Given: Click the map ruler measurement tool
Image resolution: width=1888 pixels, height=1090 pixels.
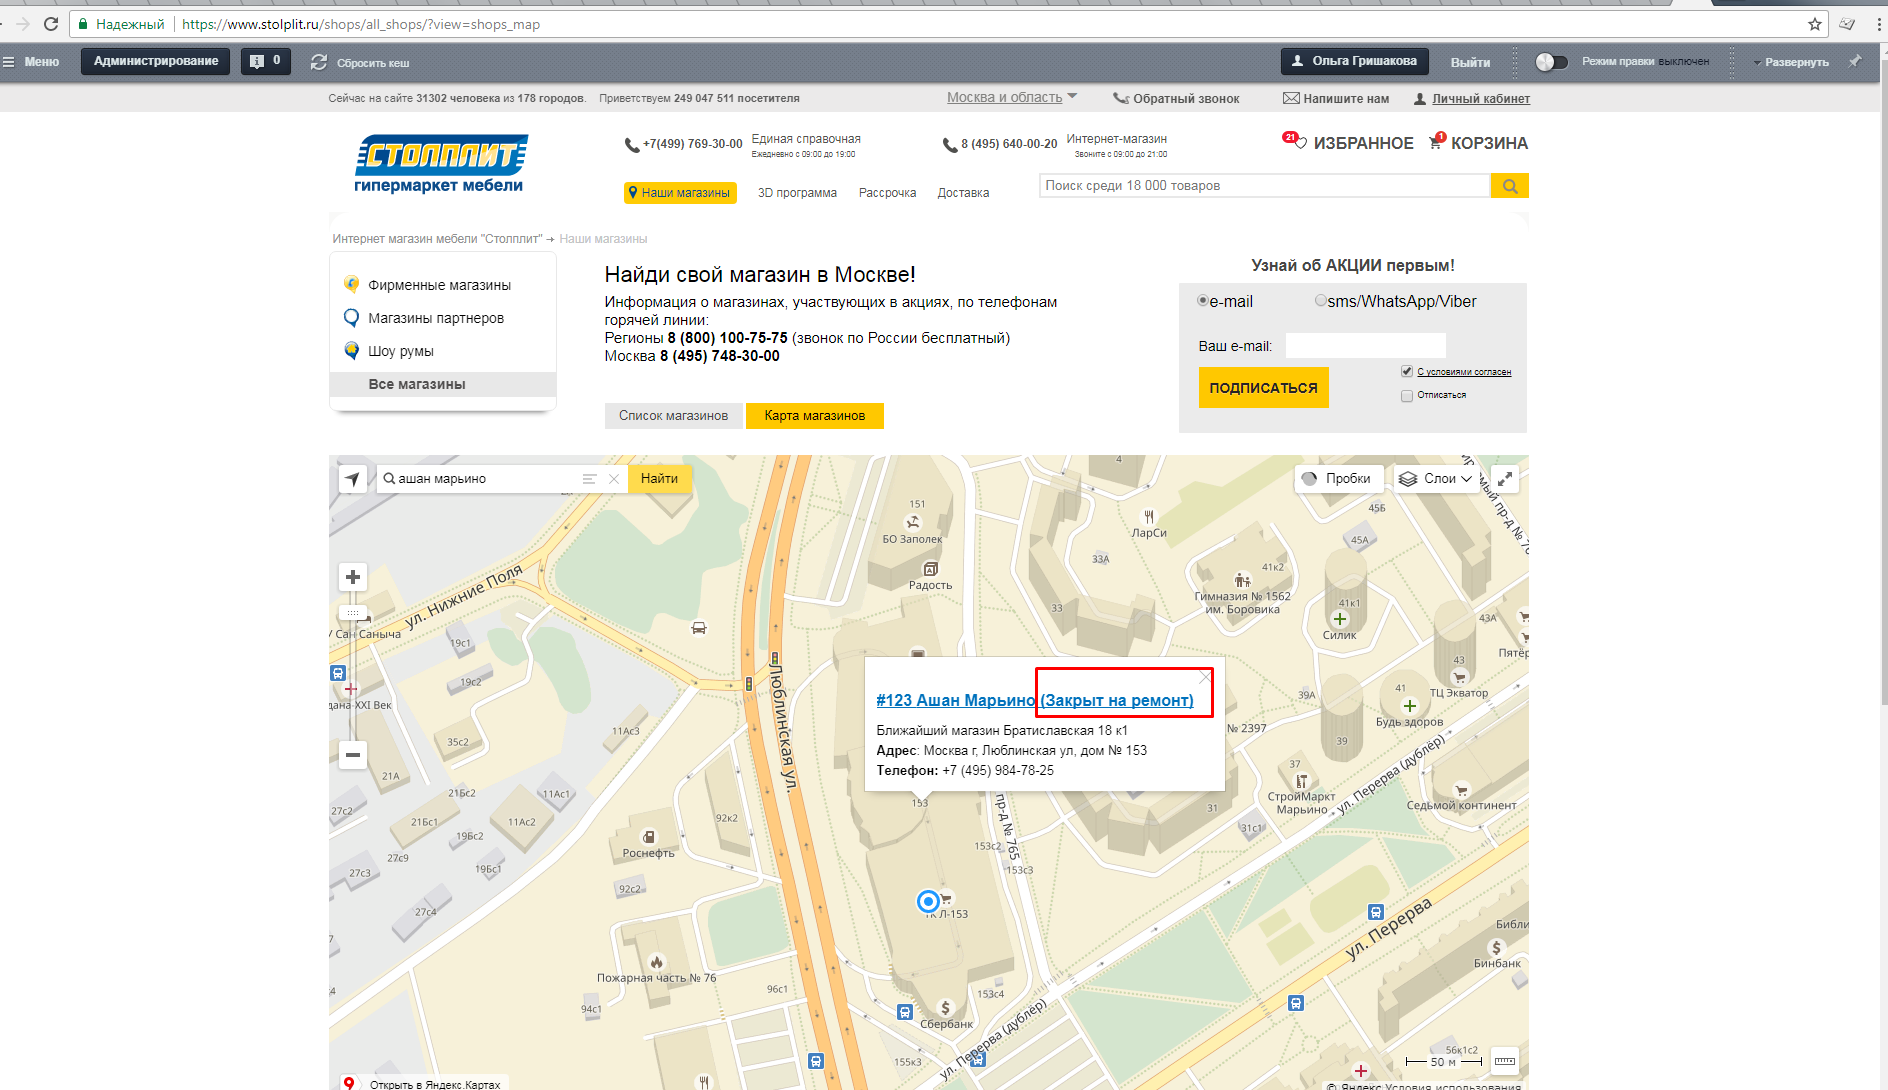Looking at the screenshot, I should pos(1505,1061).
